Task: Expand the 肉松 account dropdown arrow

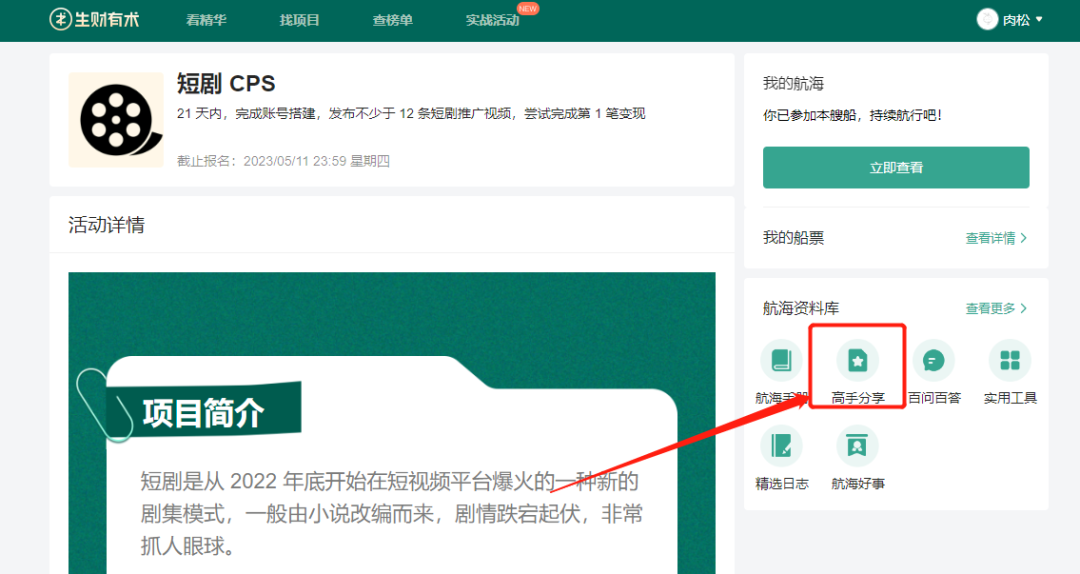Action: (1039, 19)
